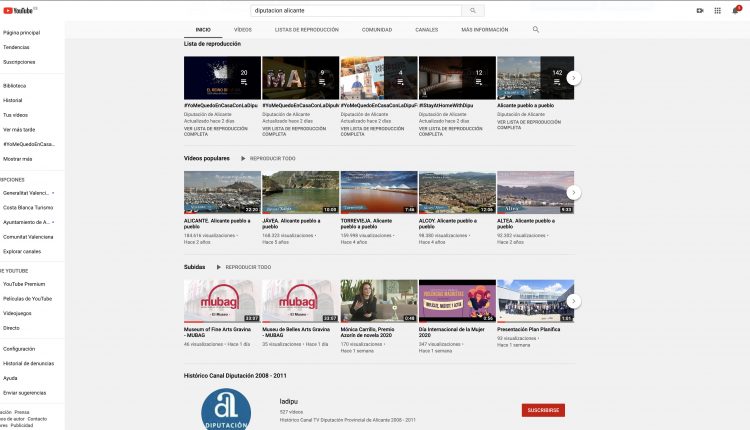This screenshot has height=430, width=750.
Task: Open the TORREVIEJA video thumbnail
Action: pos(379,192)
